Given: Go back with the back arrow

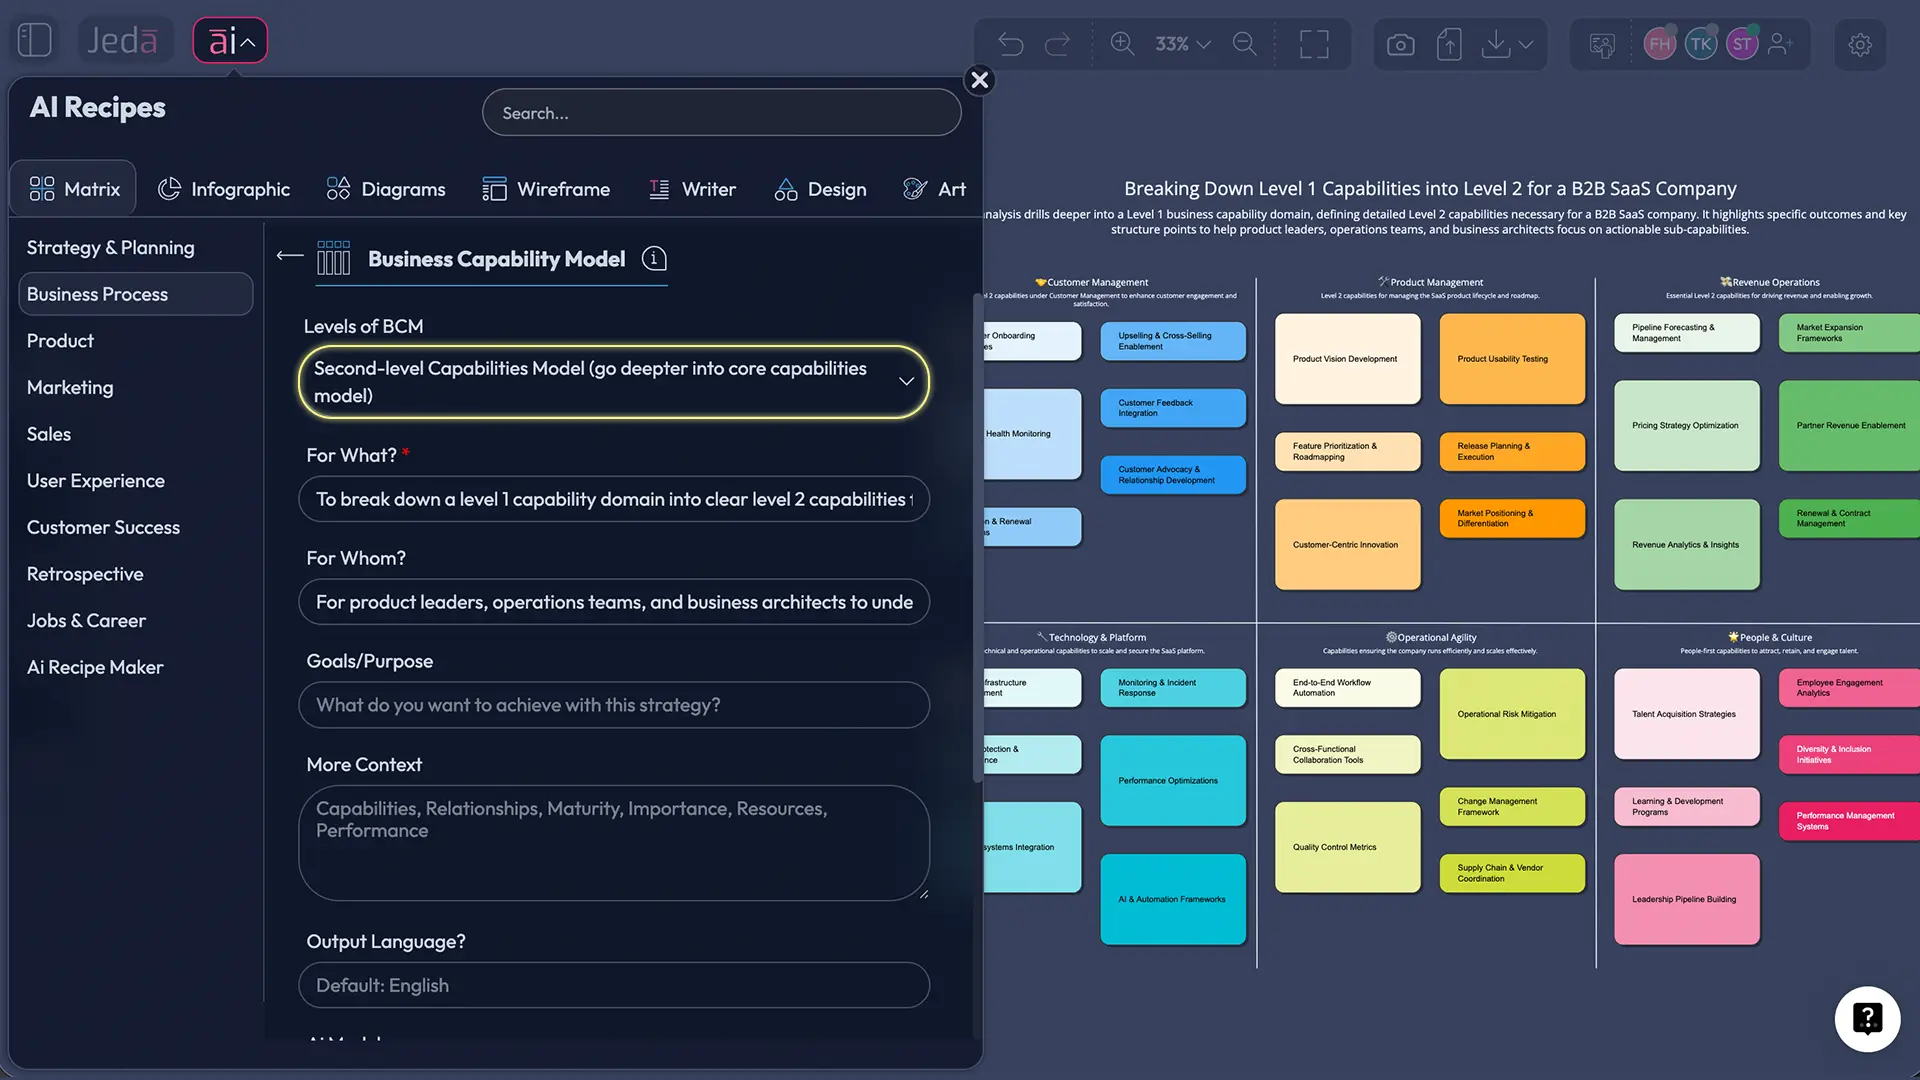Looking at the screenshot, I should coord(288,257).
